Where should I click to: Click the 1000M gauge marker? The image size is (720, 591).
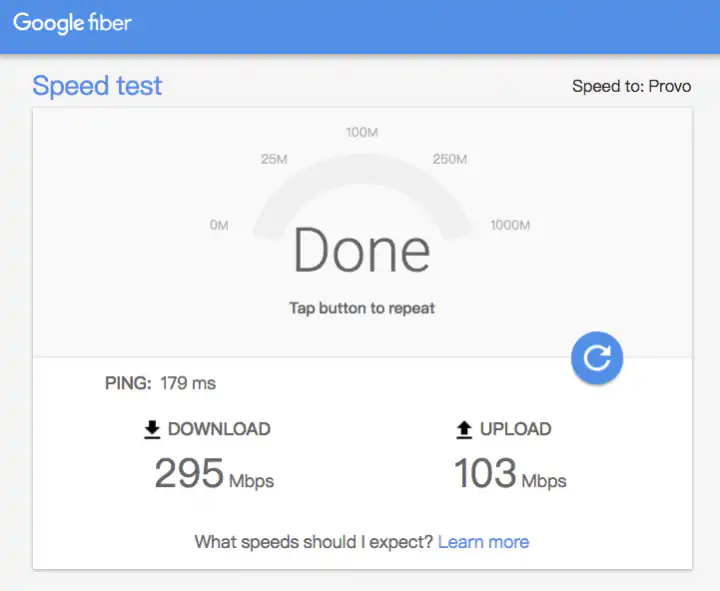tap(510, 225)
